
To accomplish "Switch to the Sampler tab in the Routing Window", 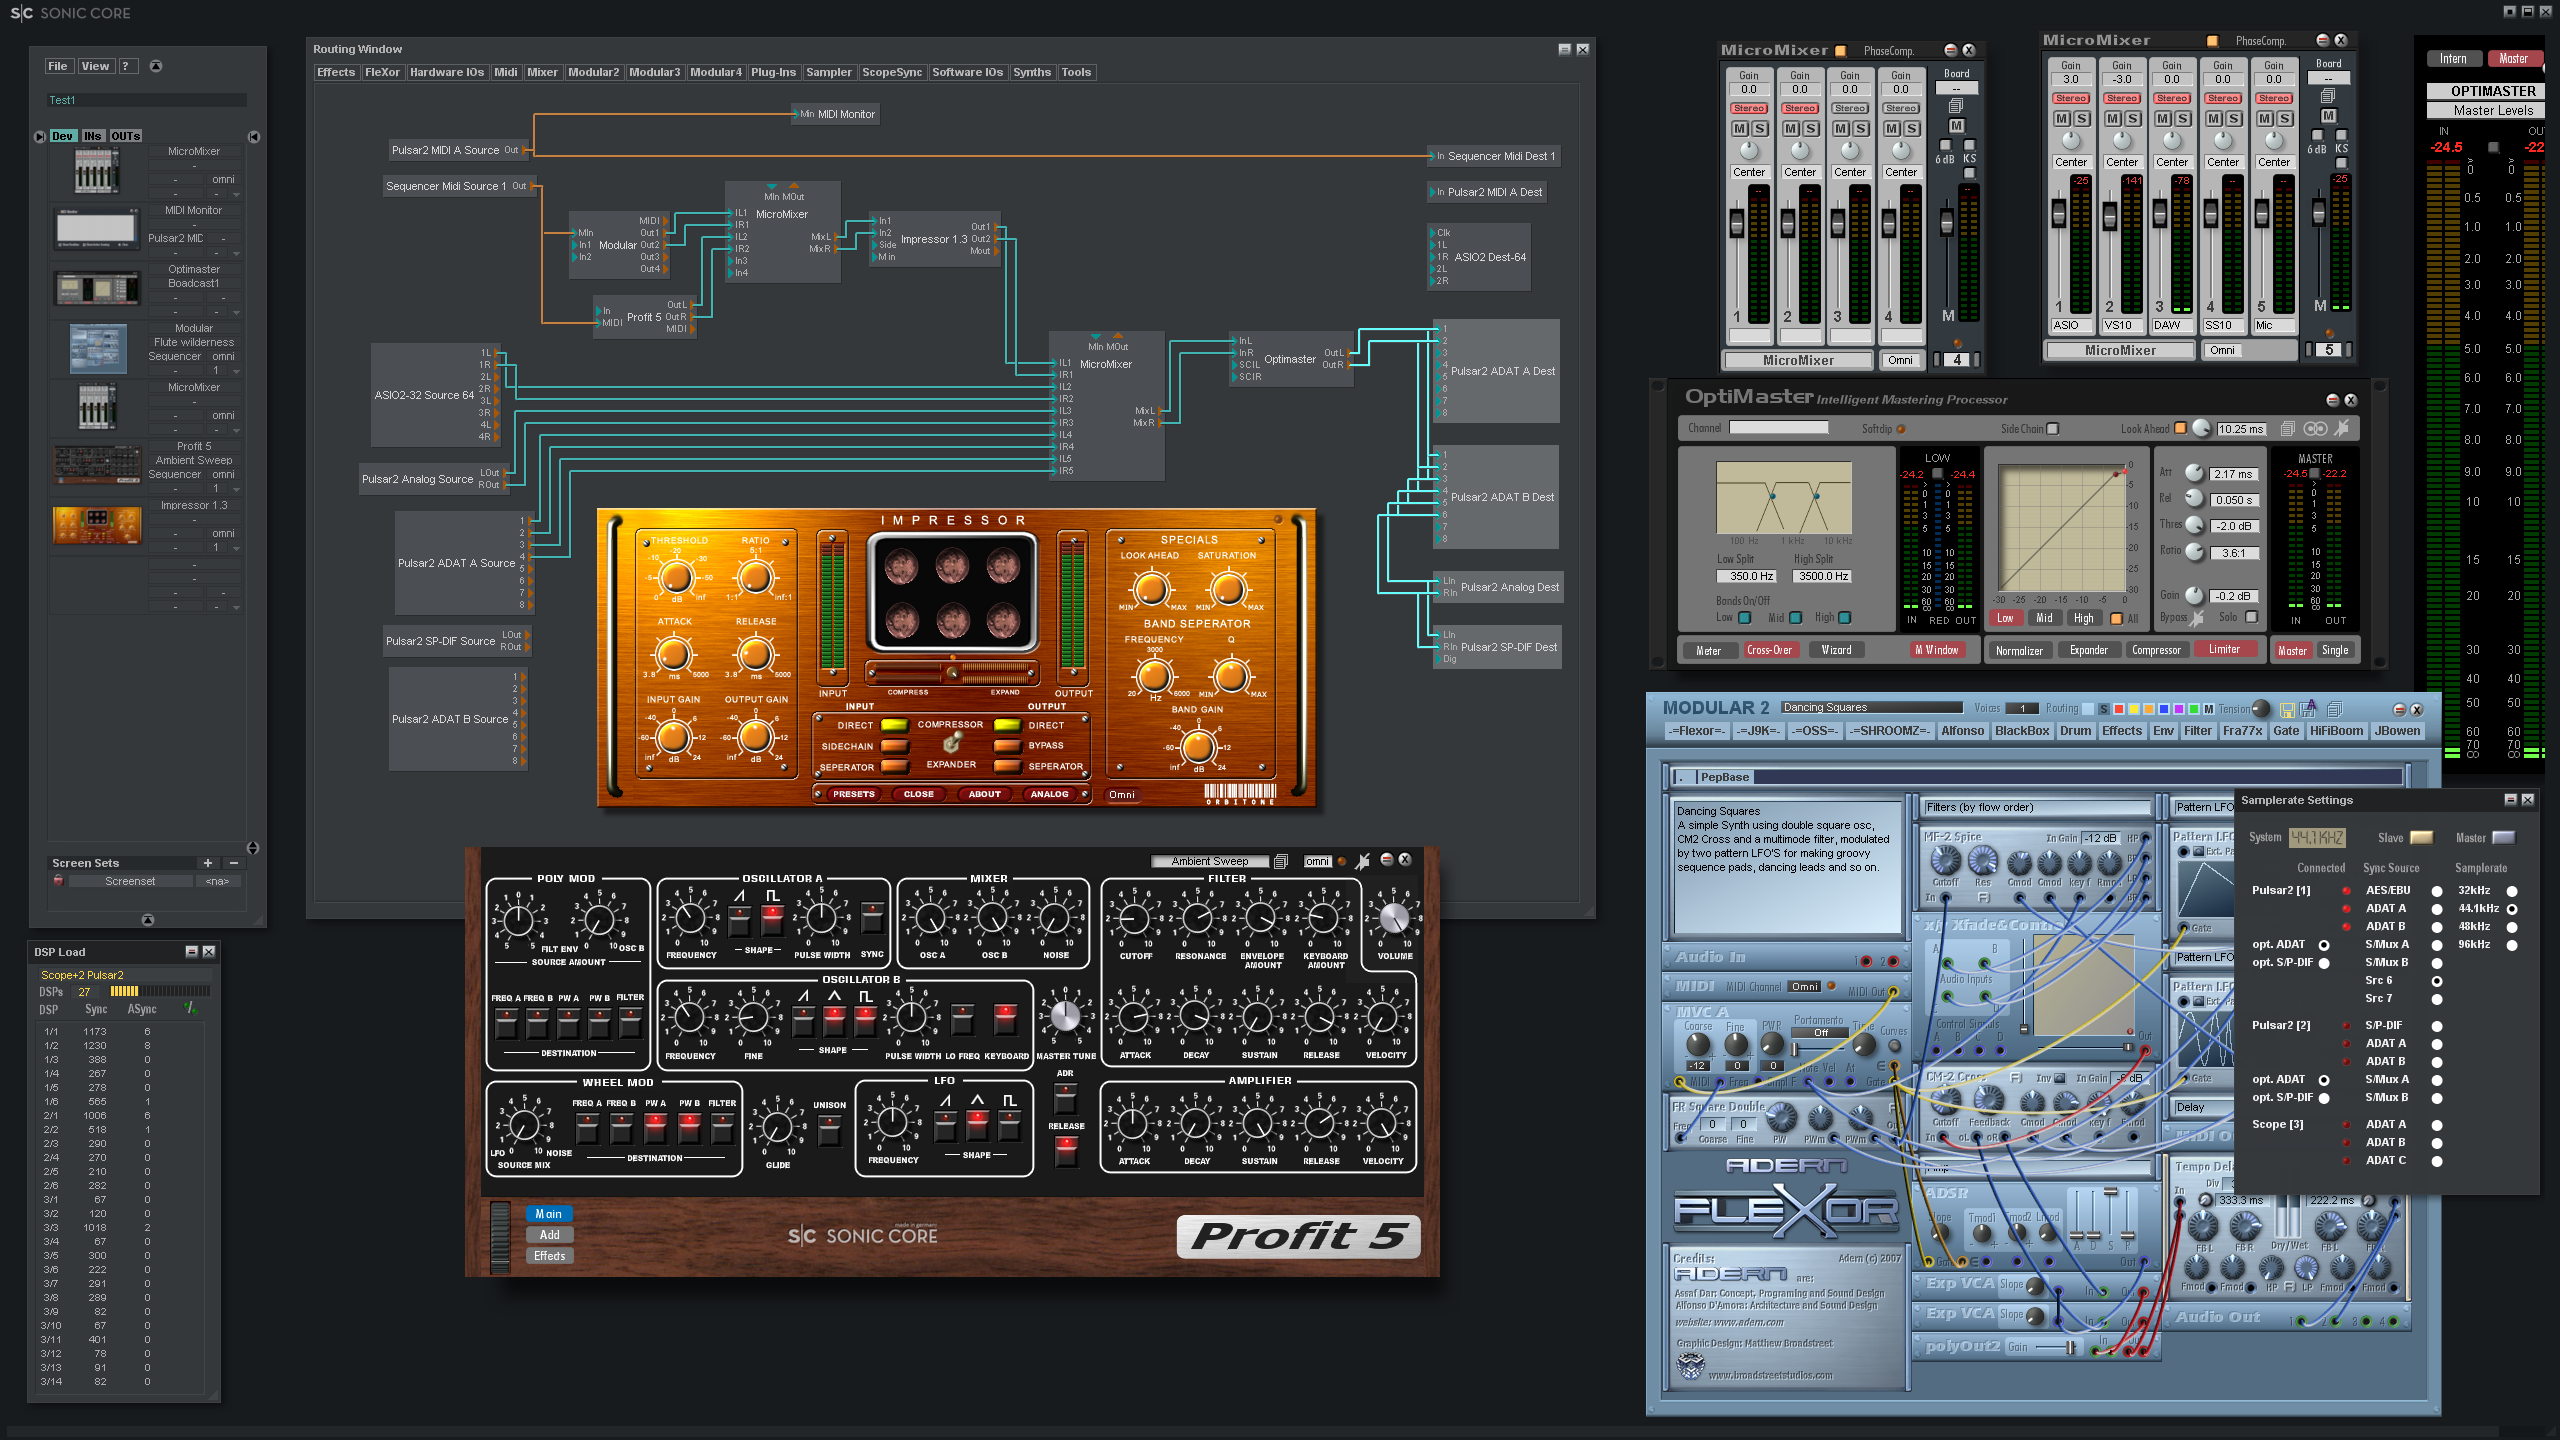I will point(829,72).
